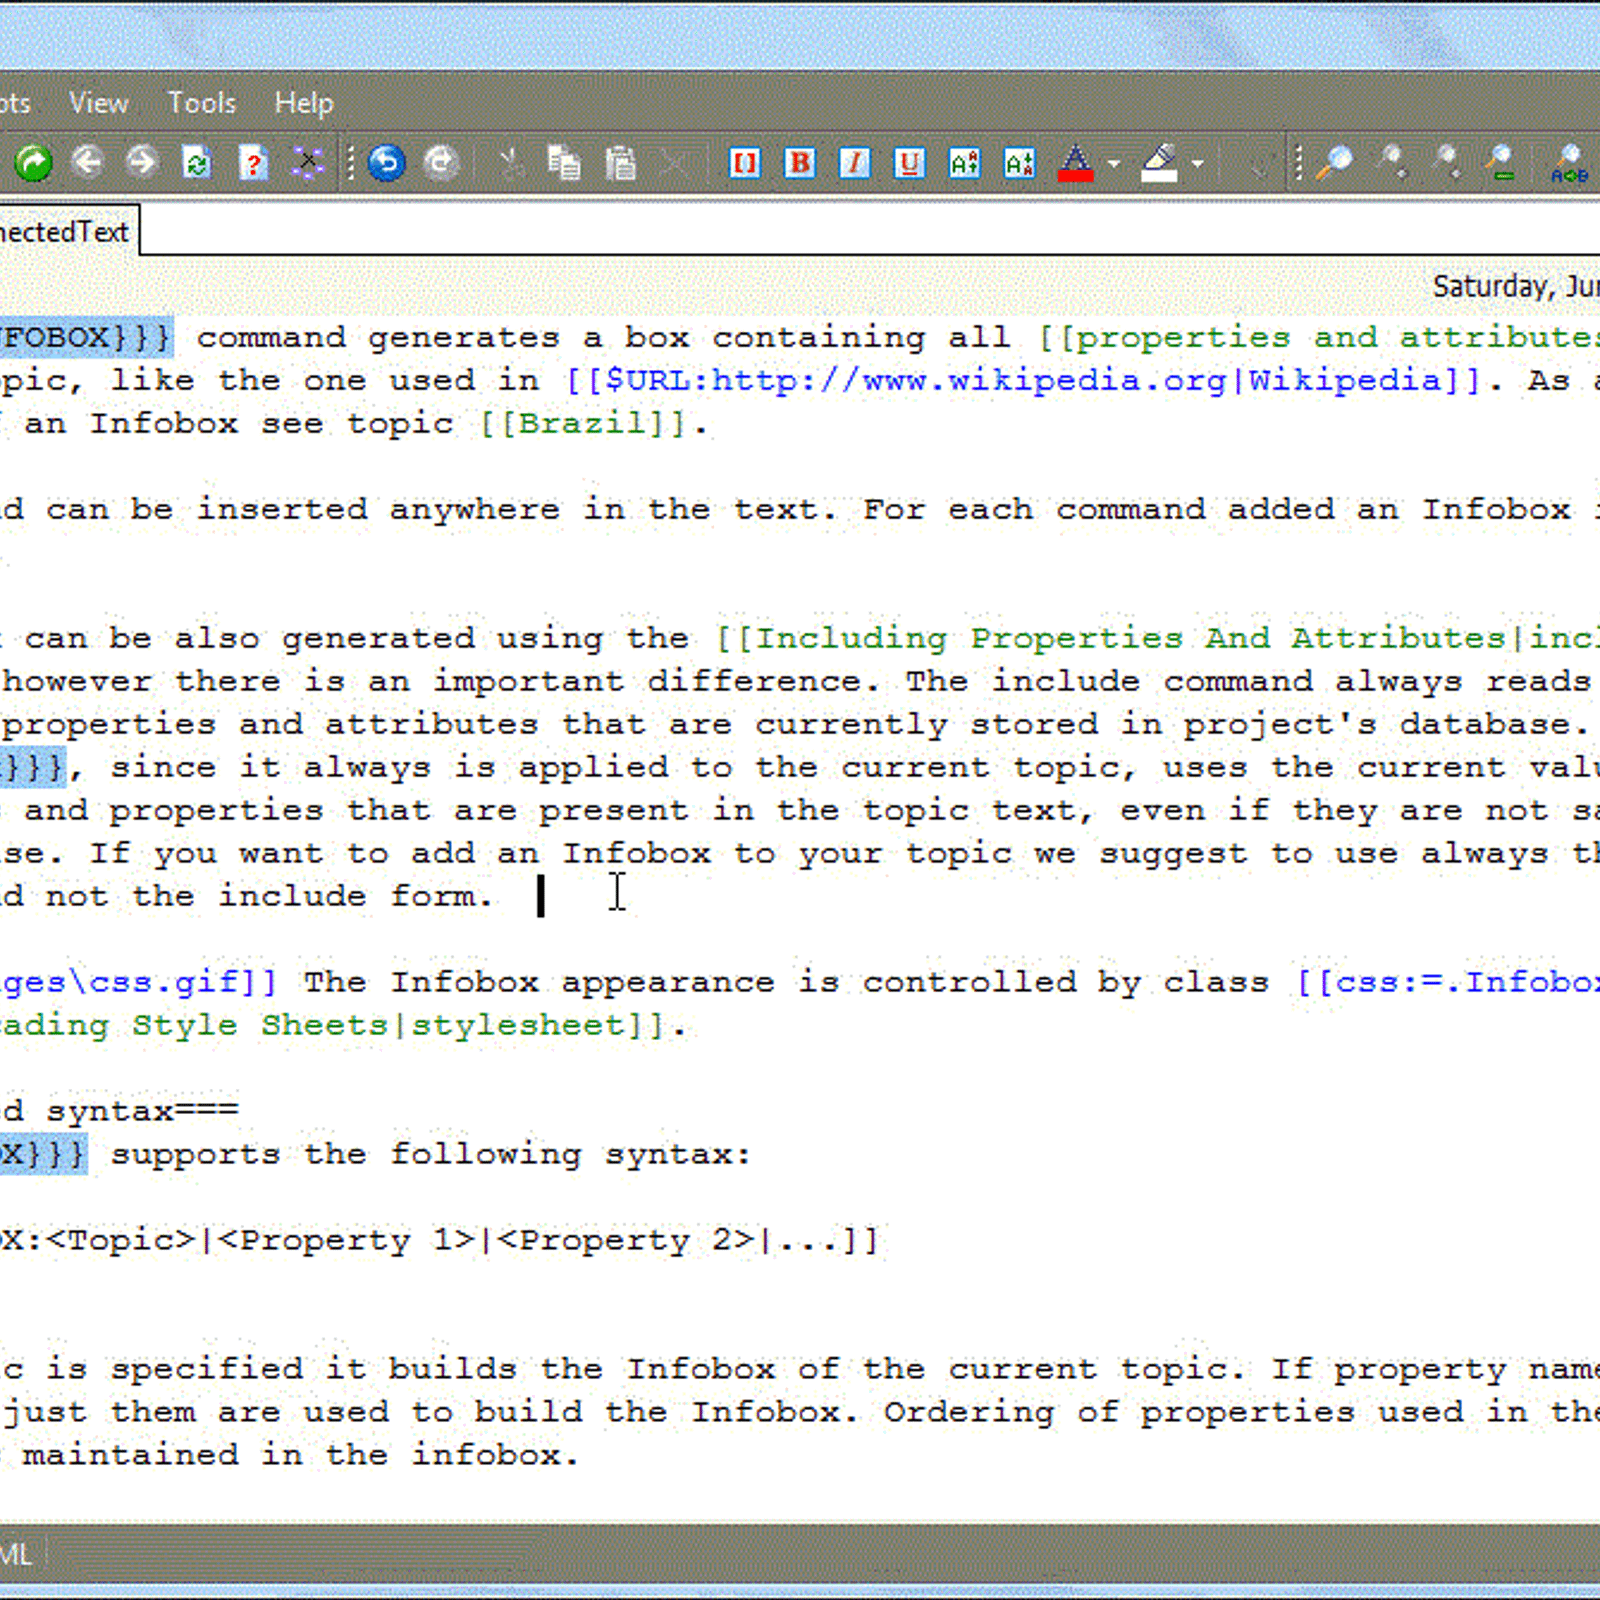Click 'supports the following syntax:' text
This screenshot has height=1600, width=1600.
pyautogui.click(x=430, y=1154)
